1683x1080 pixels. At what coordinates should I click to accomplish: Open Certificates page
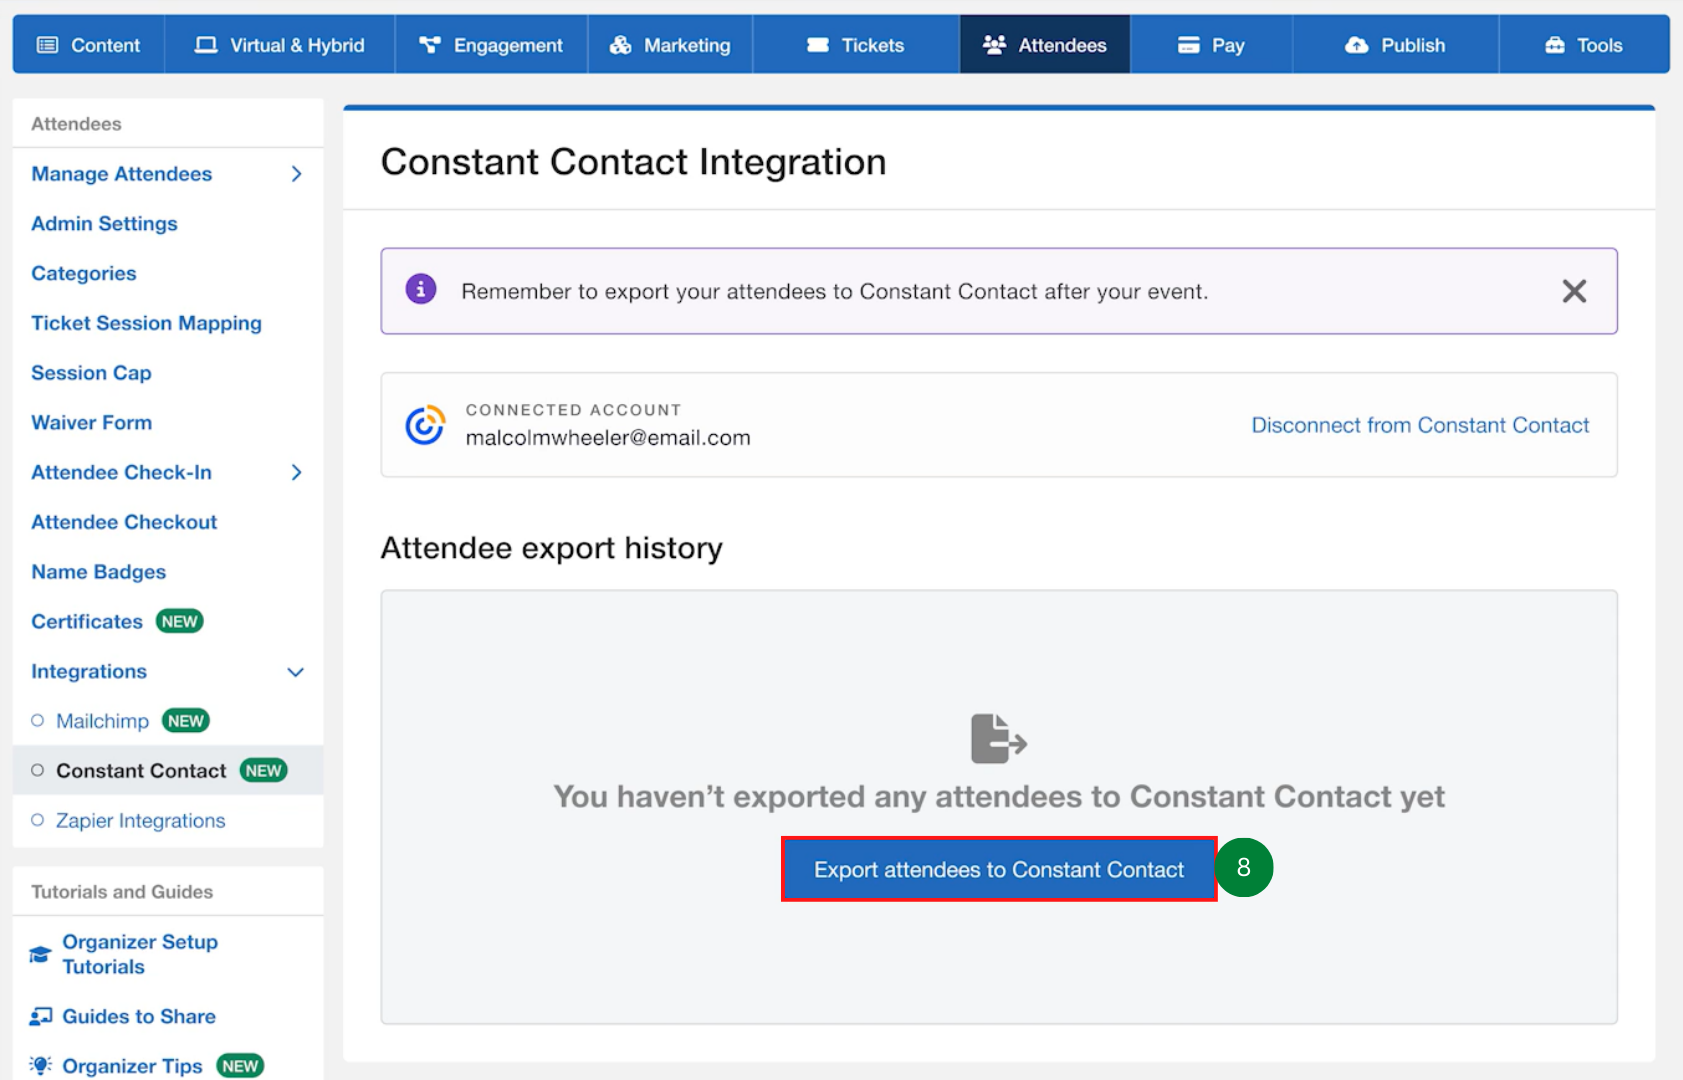(x=87, y=622)
